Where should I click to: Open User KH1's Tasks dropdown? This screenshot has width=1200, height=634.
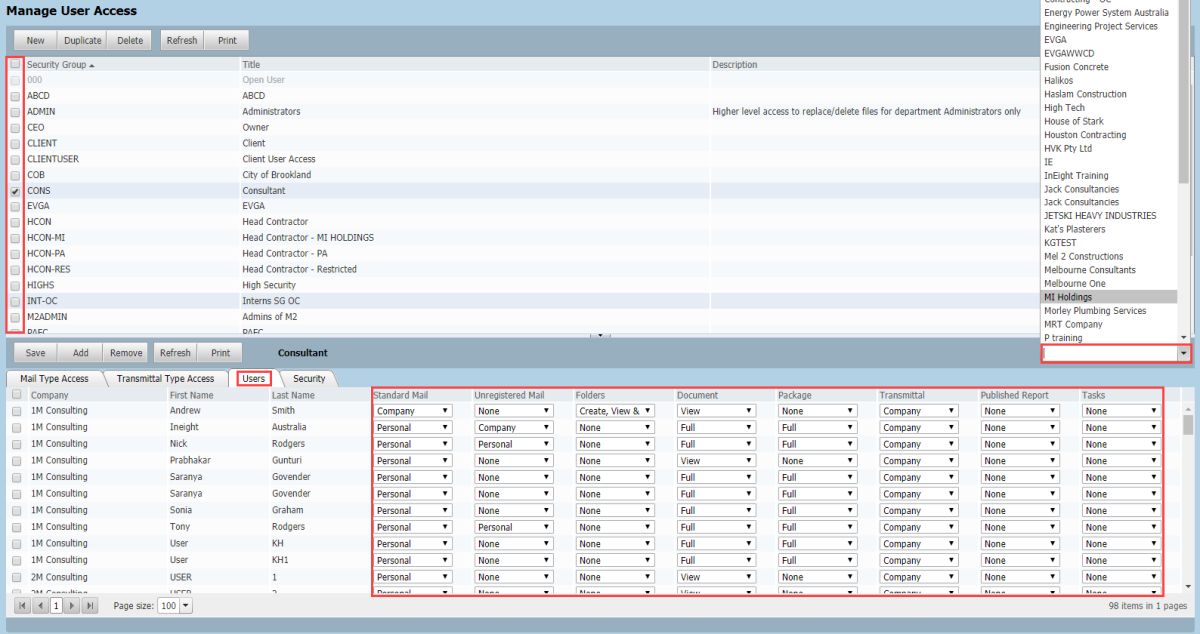(x=1122, y=560)
